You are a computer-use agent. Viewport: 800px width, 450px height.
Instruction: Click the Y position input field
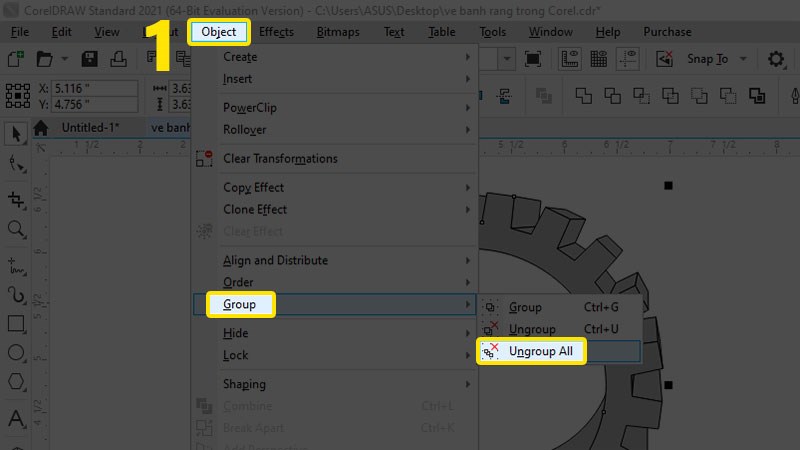click(x=95, y=105)
